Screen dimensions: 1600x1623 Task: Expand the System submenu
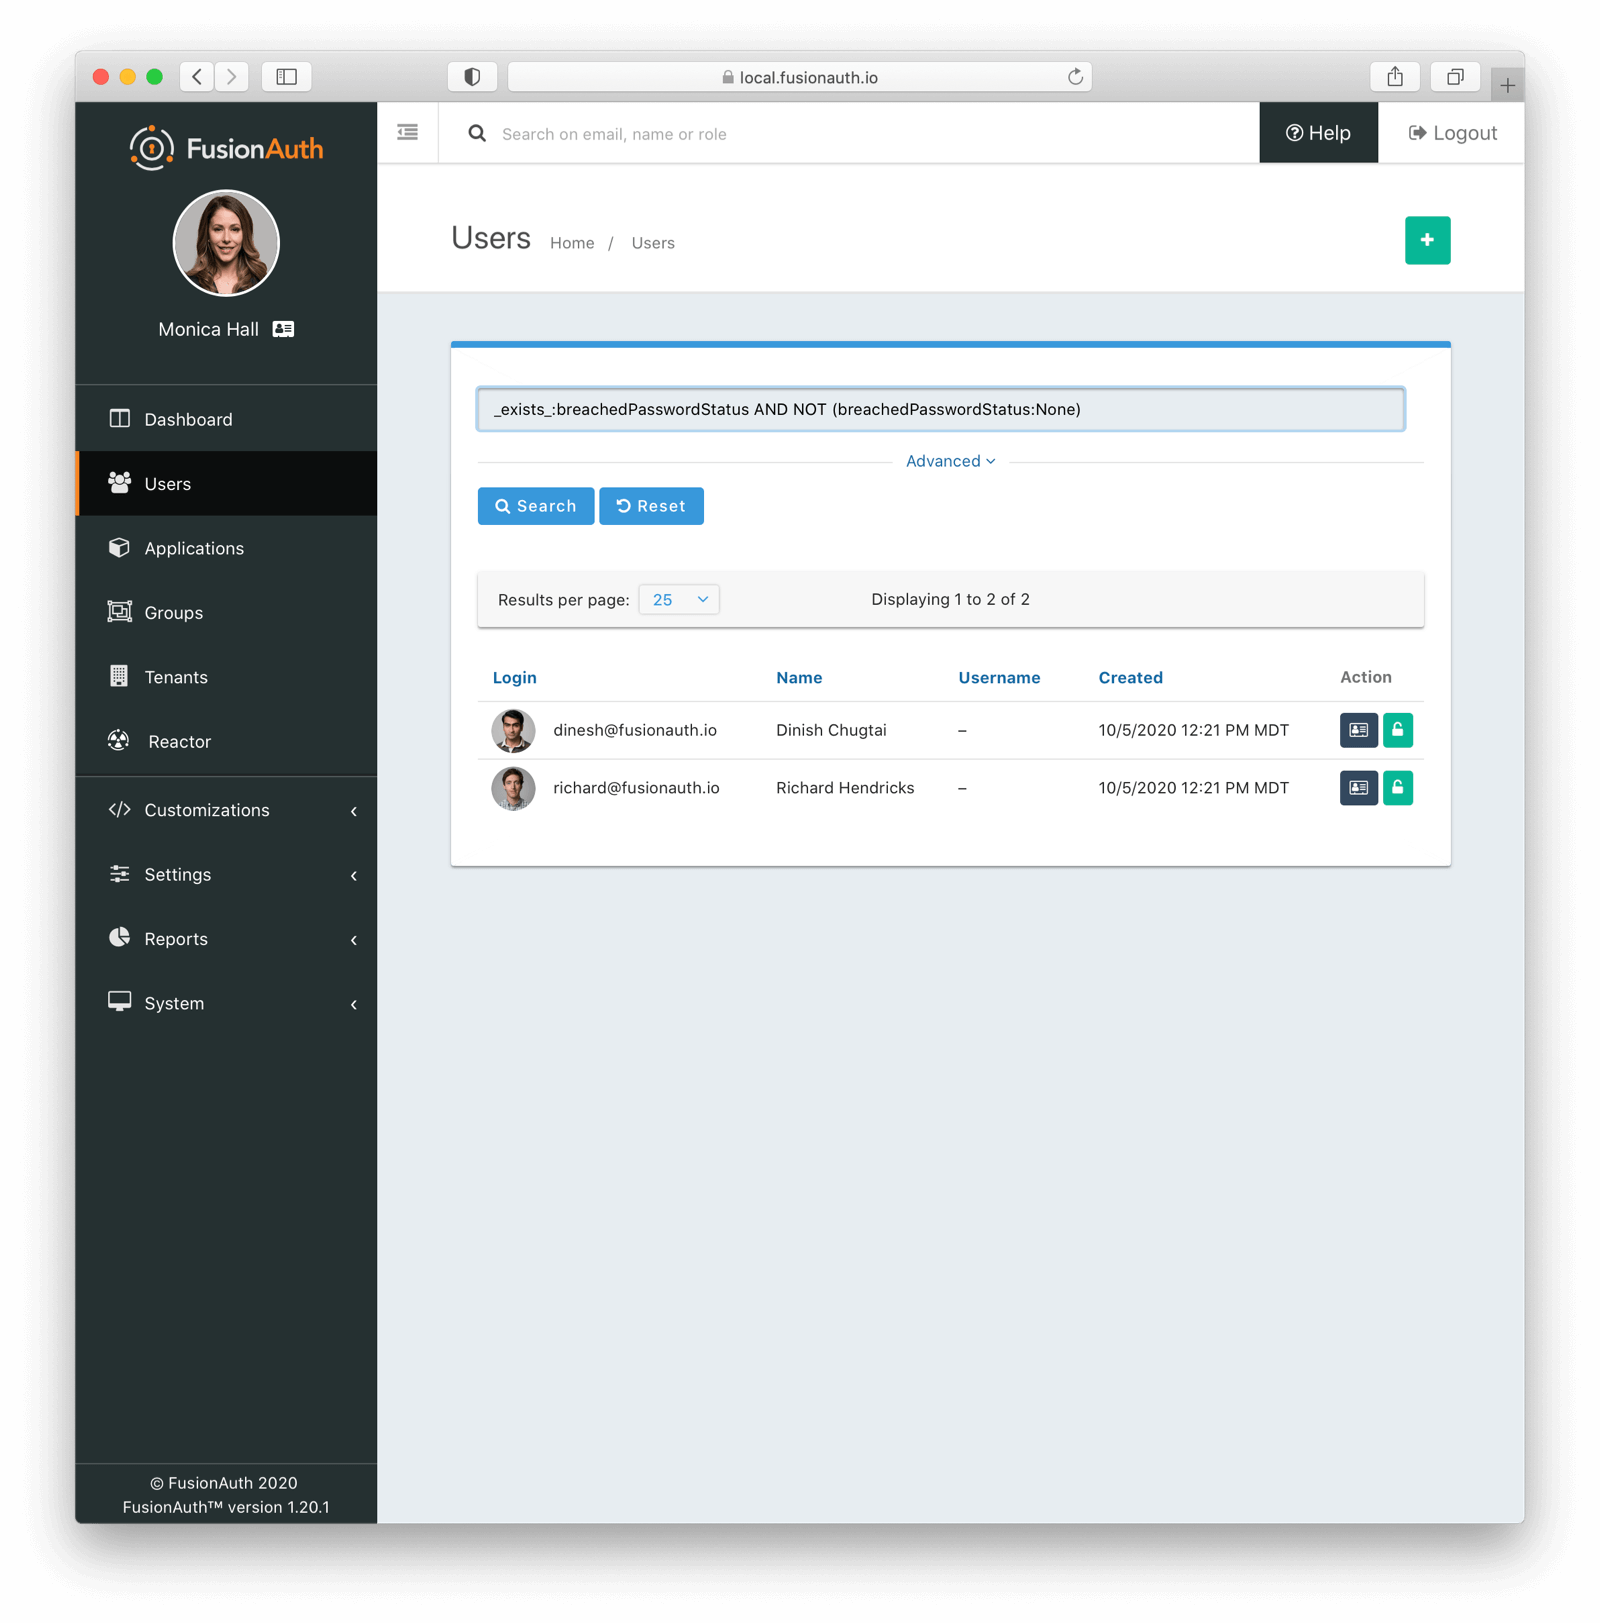227,1003
